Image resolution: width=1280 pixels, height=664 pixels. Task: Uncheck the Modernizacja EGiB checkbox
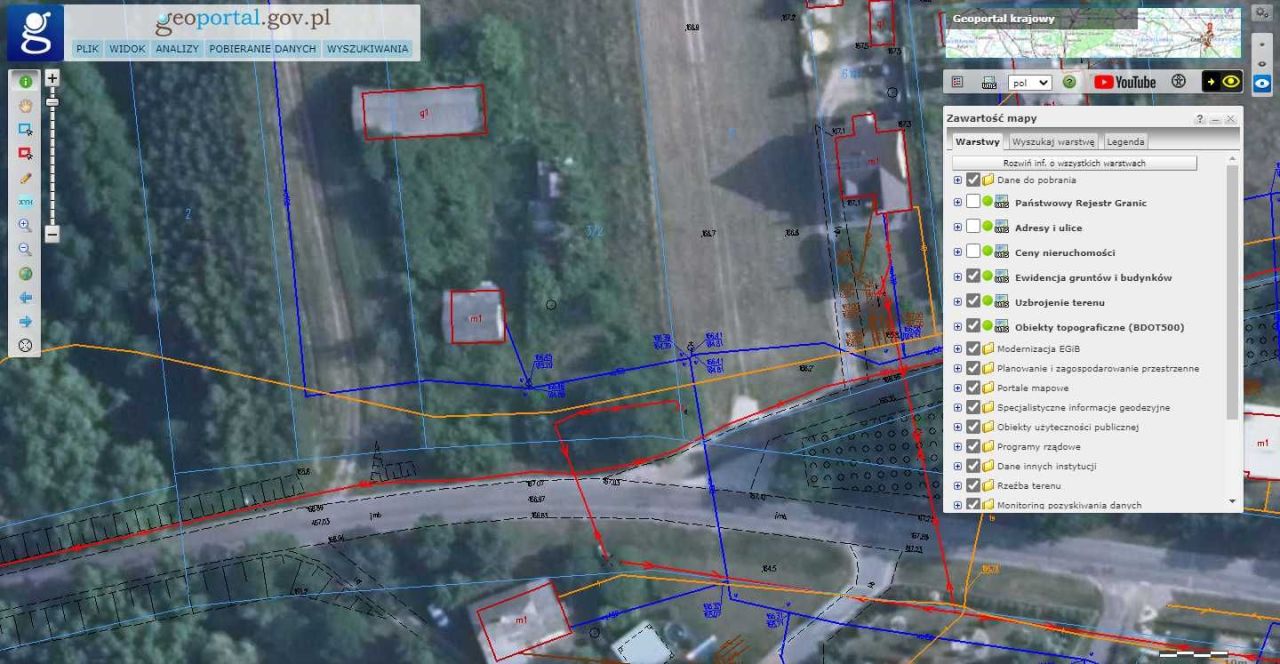[973, 349]
